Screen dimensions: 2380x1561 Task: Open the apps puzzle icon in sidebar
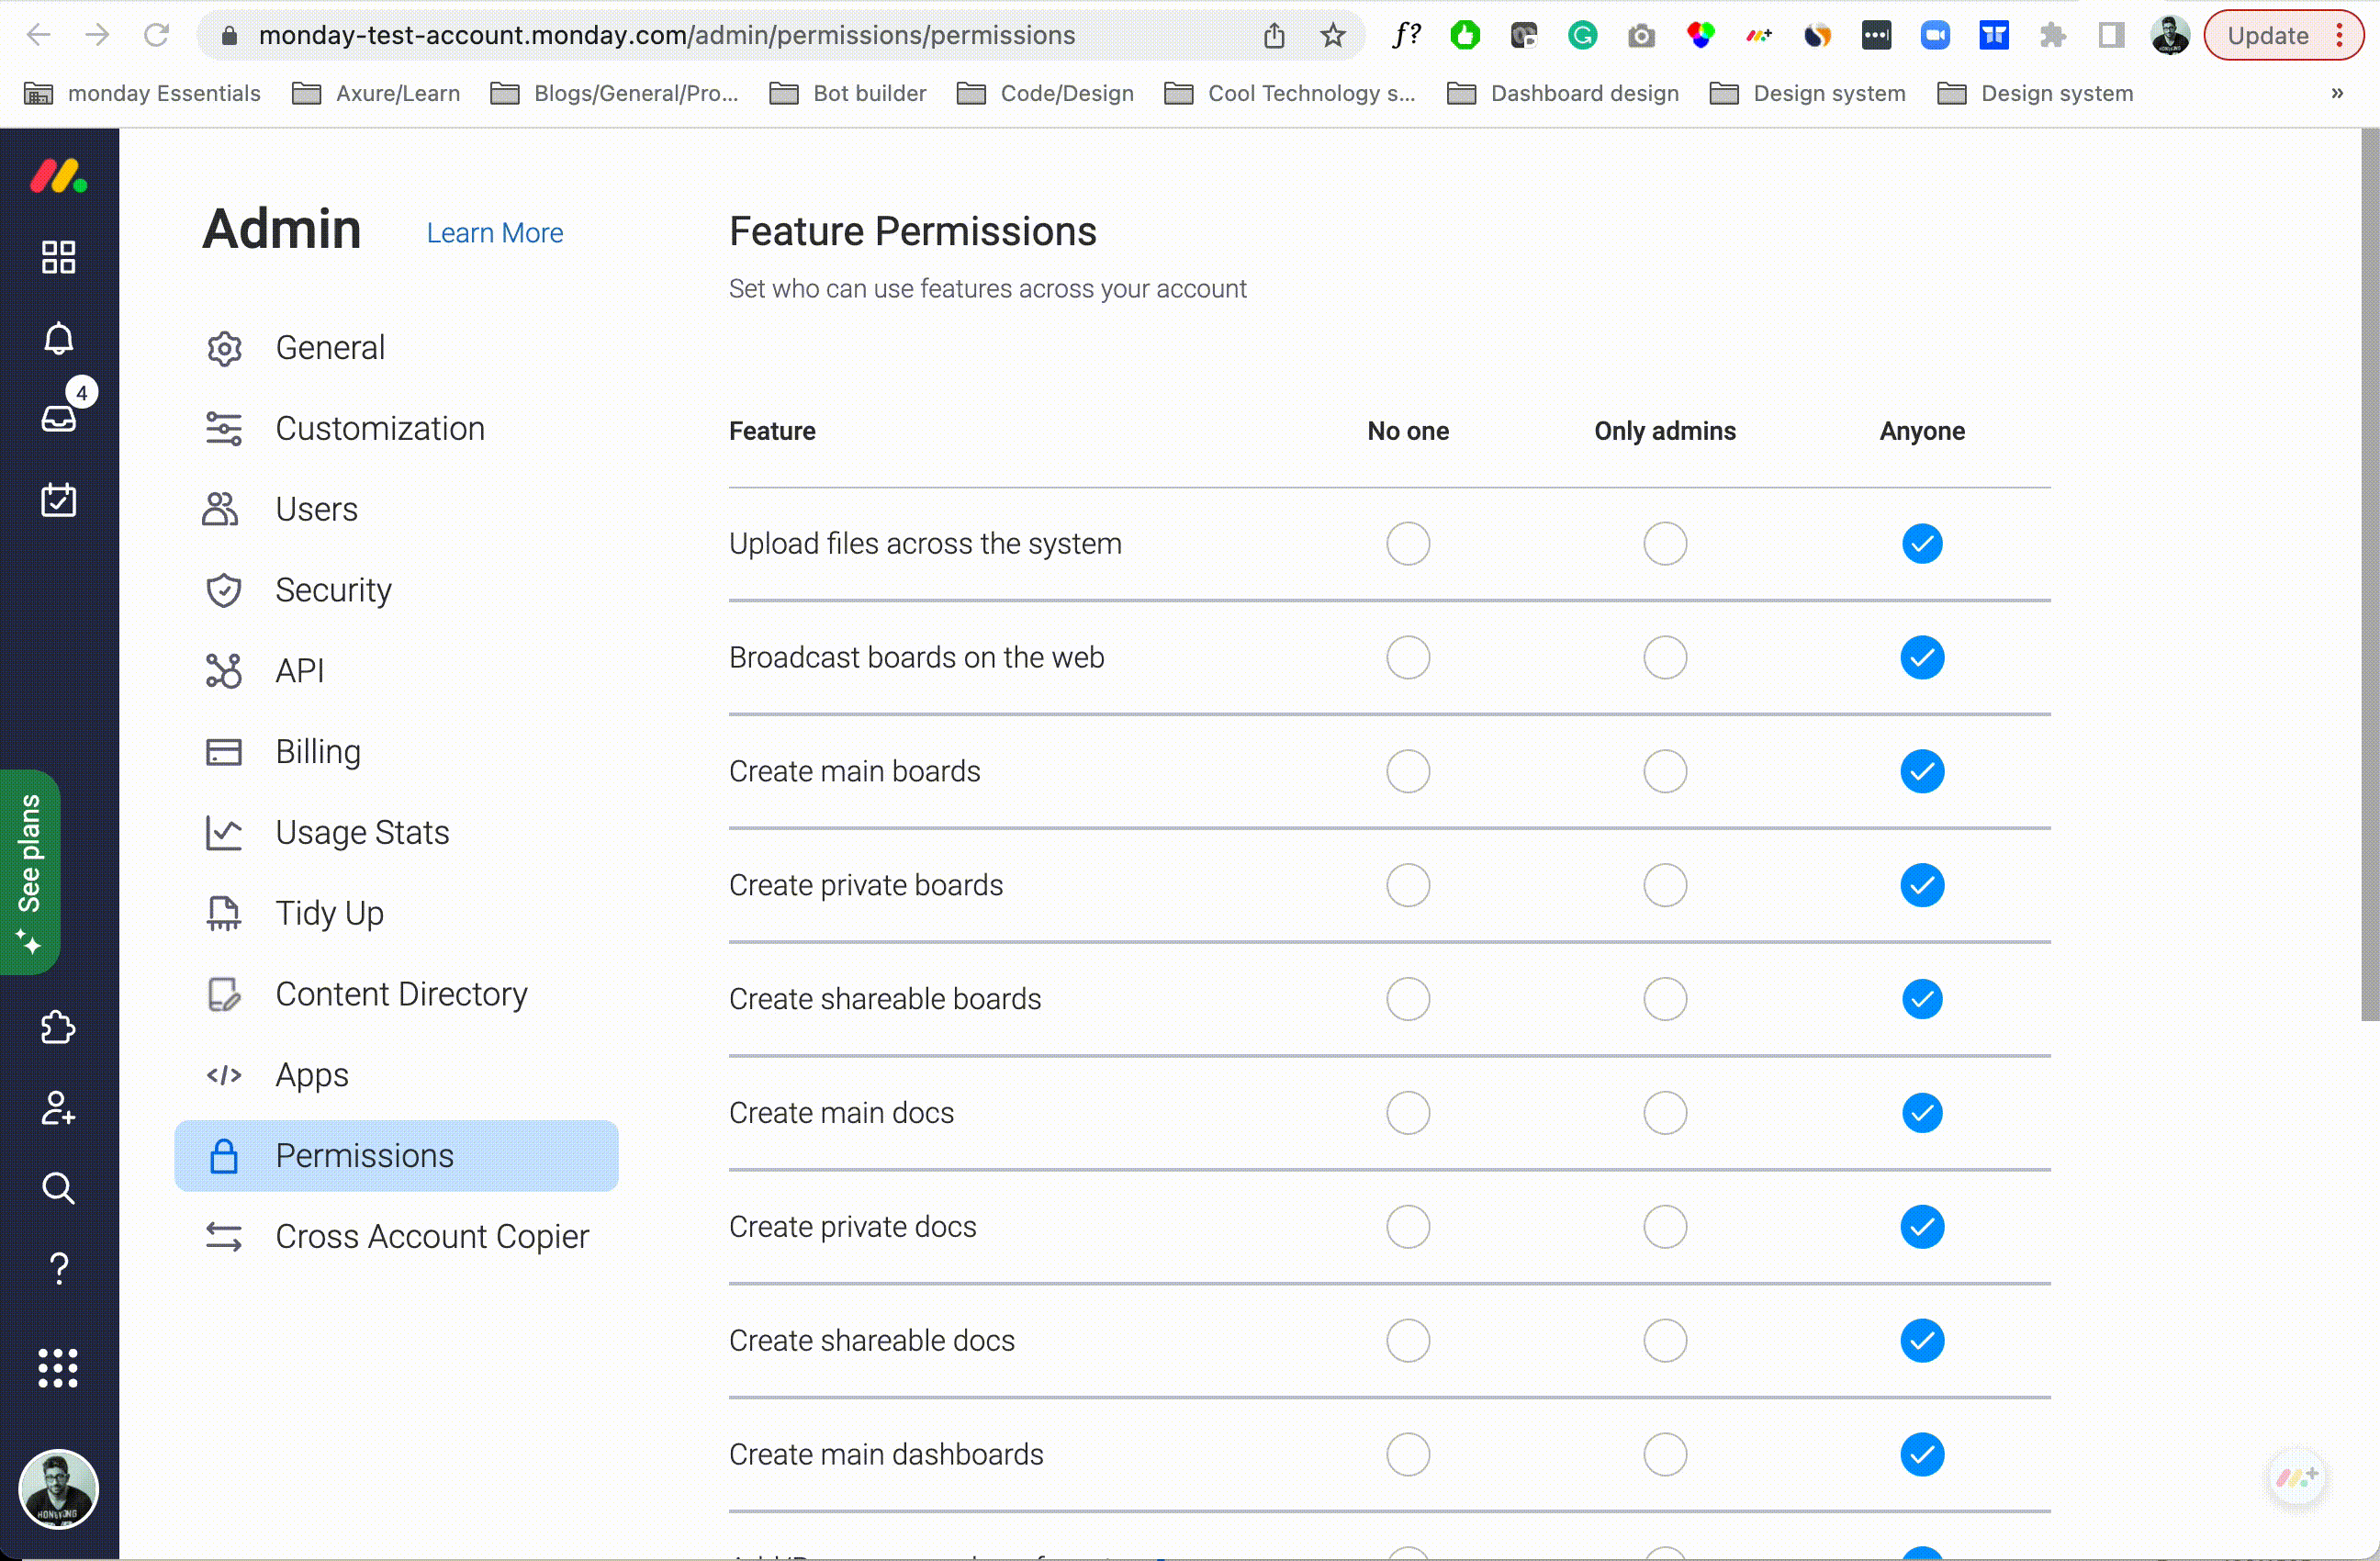[x=58, y=1027]
